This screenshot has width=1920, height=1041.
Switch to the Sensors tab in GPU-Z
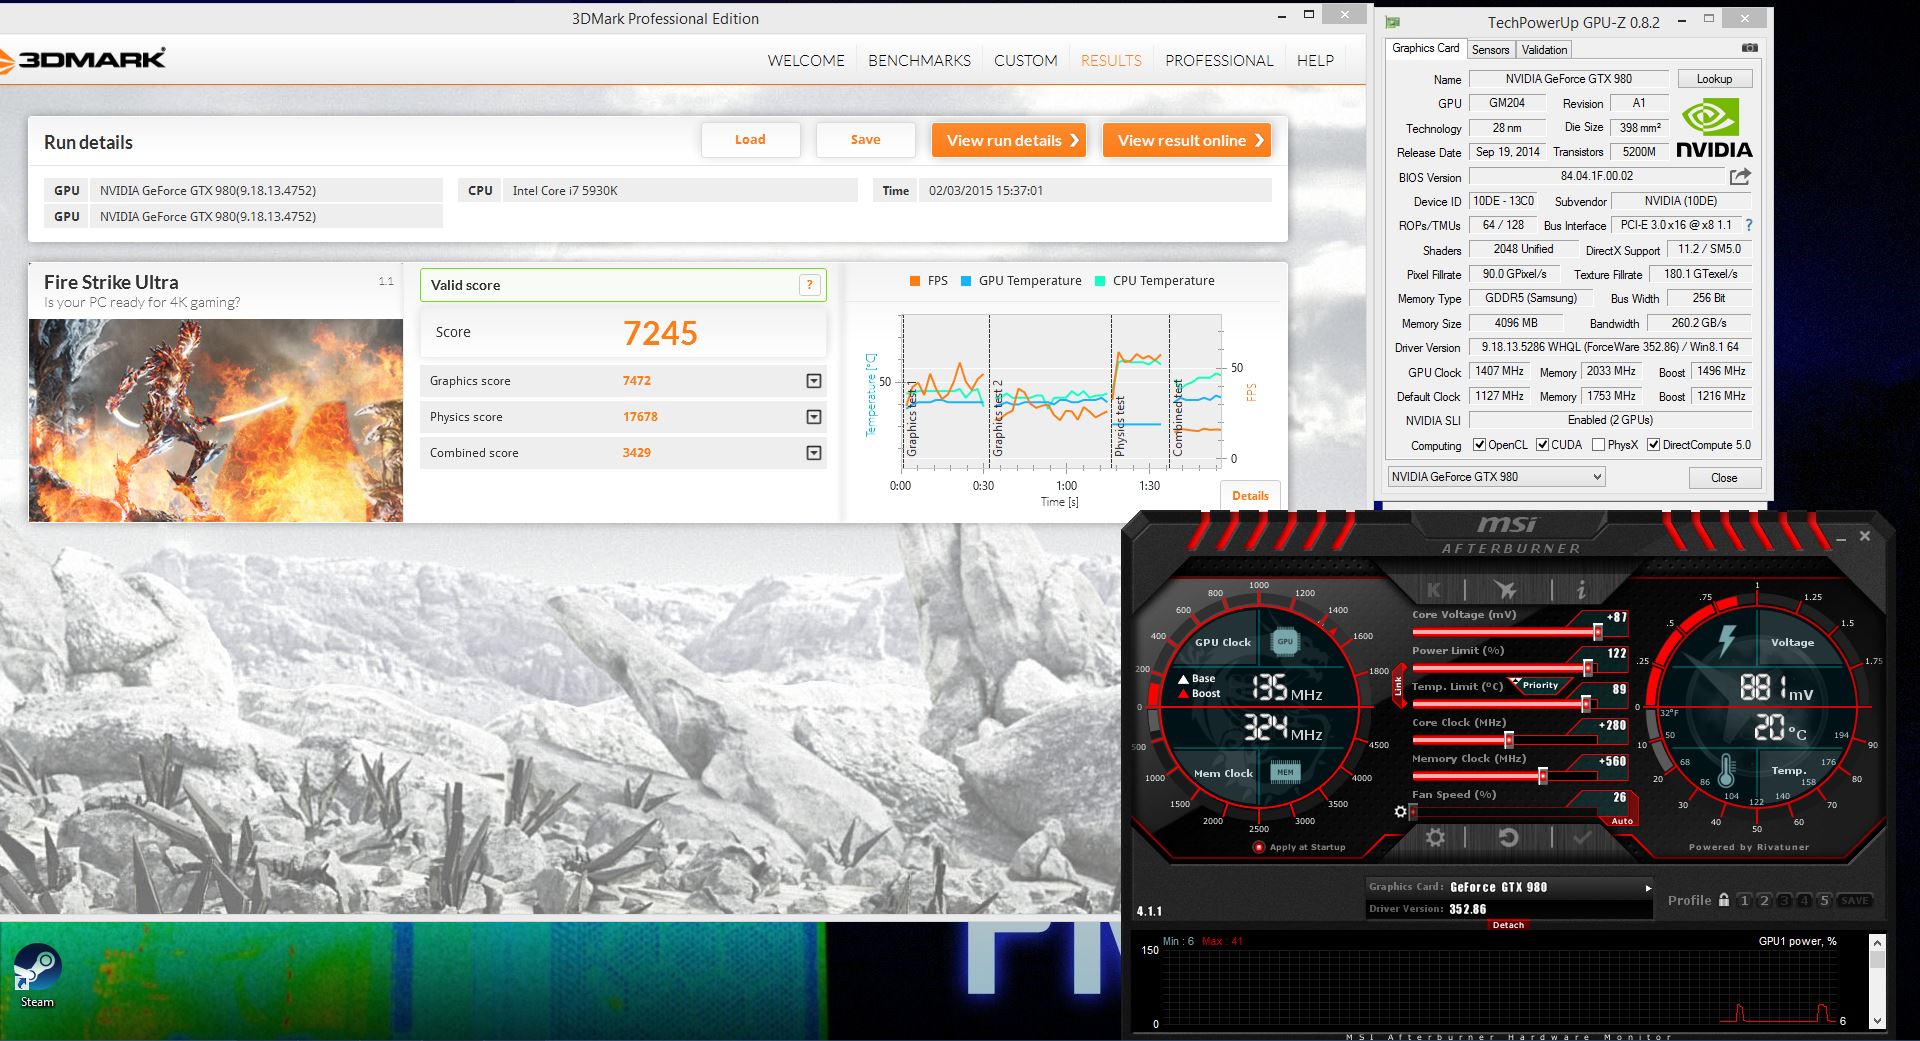coord(1490,50)
